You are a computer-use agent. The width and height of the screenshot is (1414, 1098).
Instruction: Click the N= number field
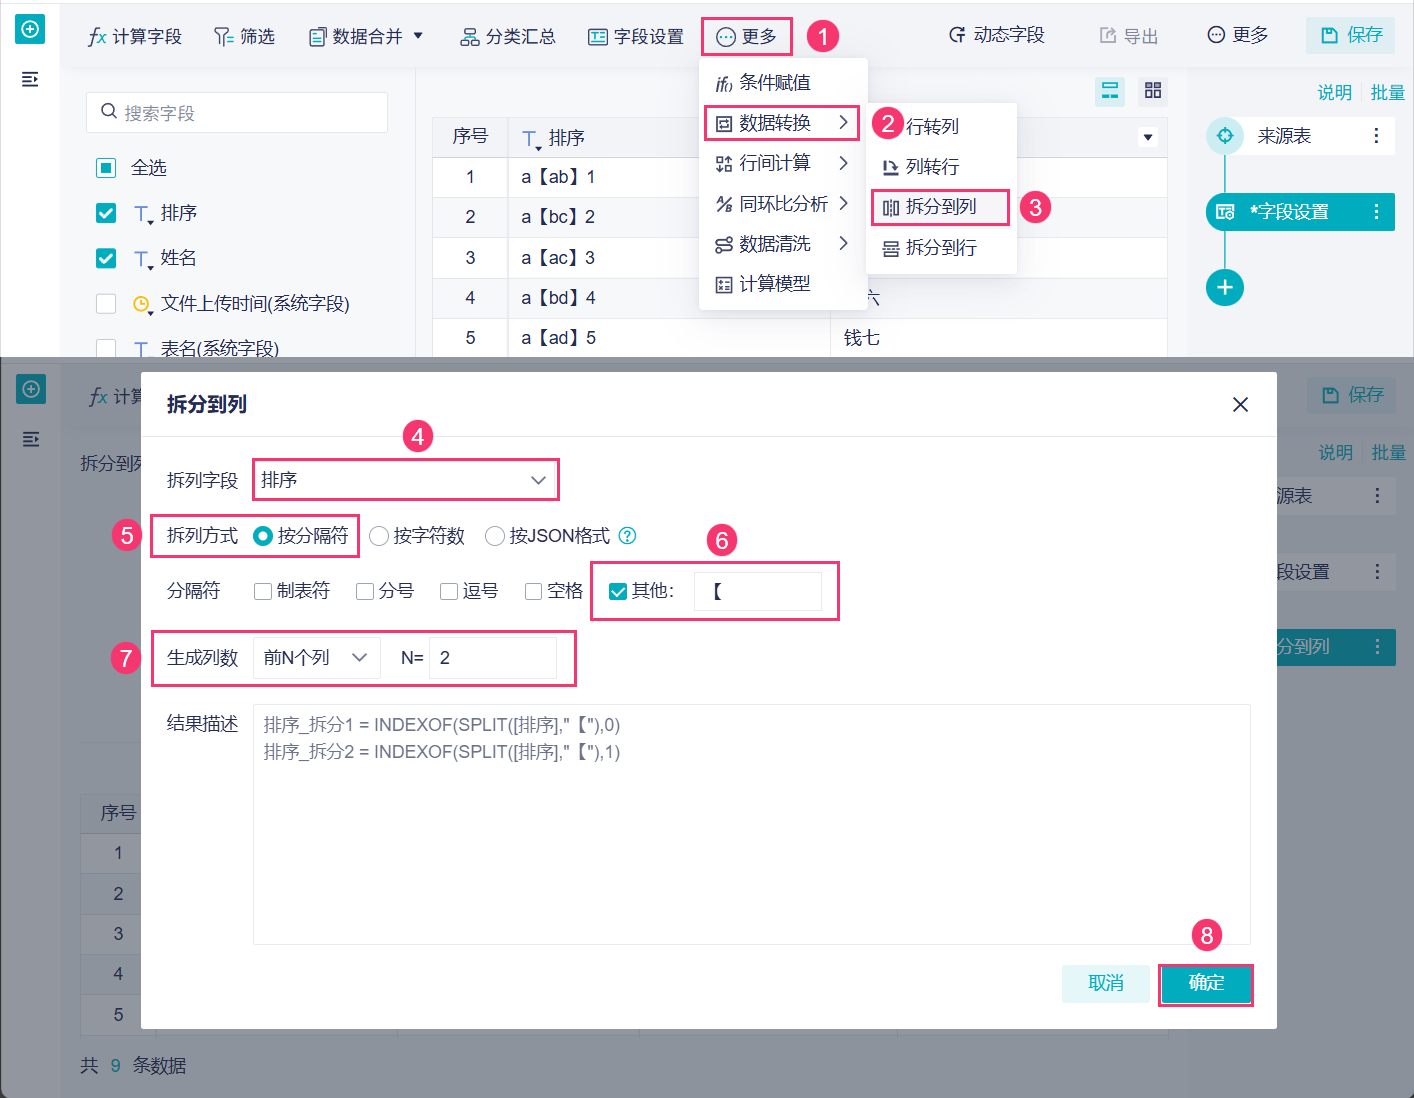[493, 658]
